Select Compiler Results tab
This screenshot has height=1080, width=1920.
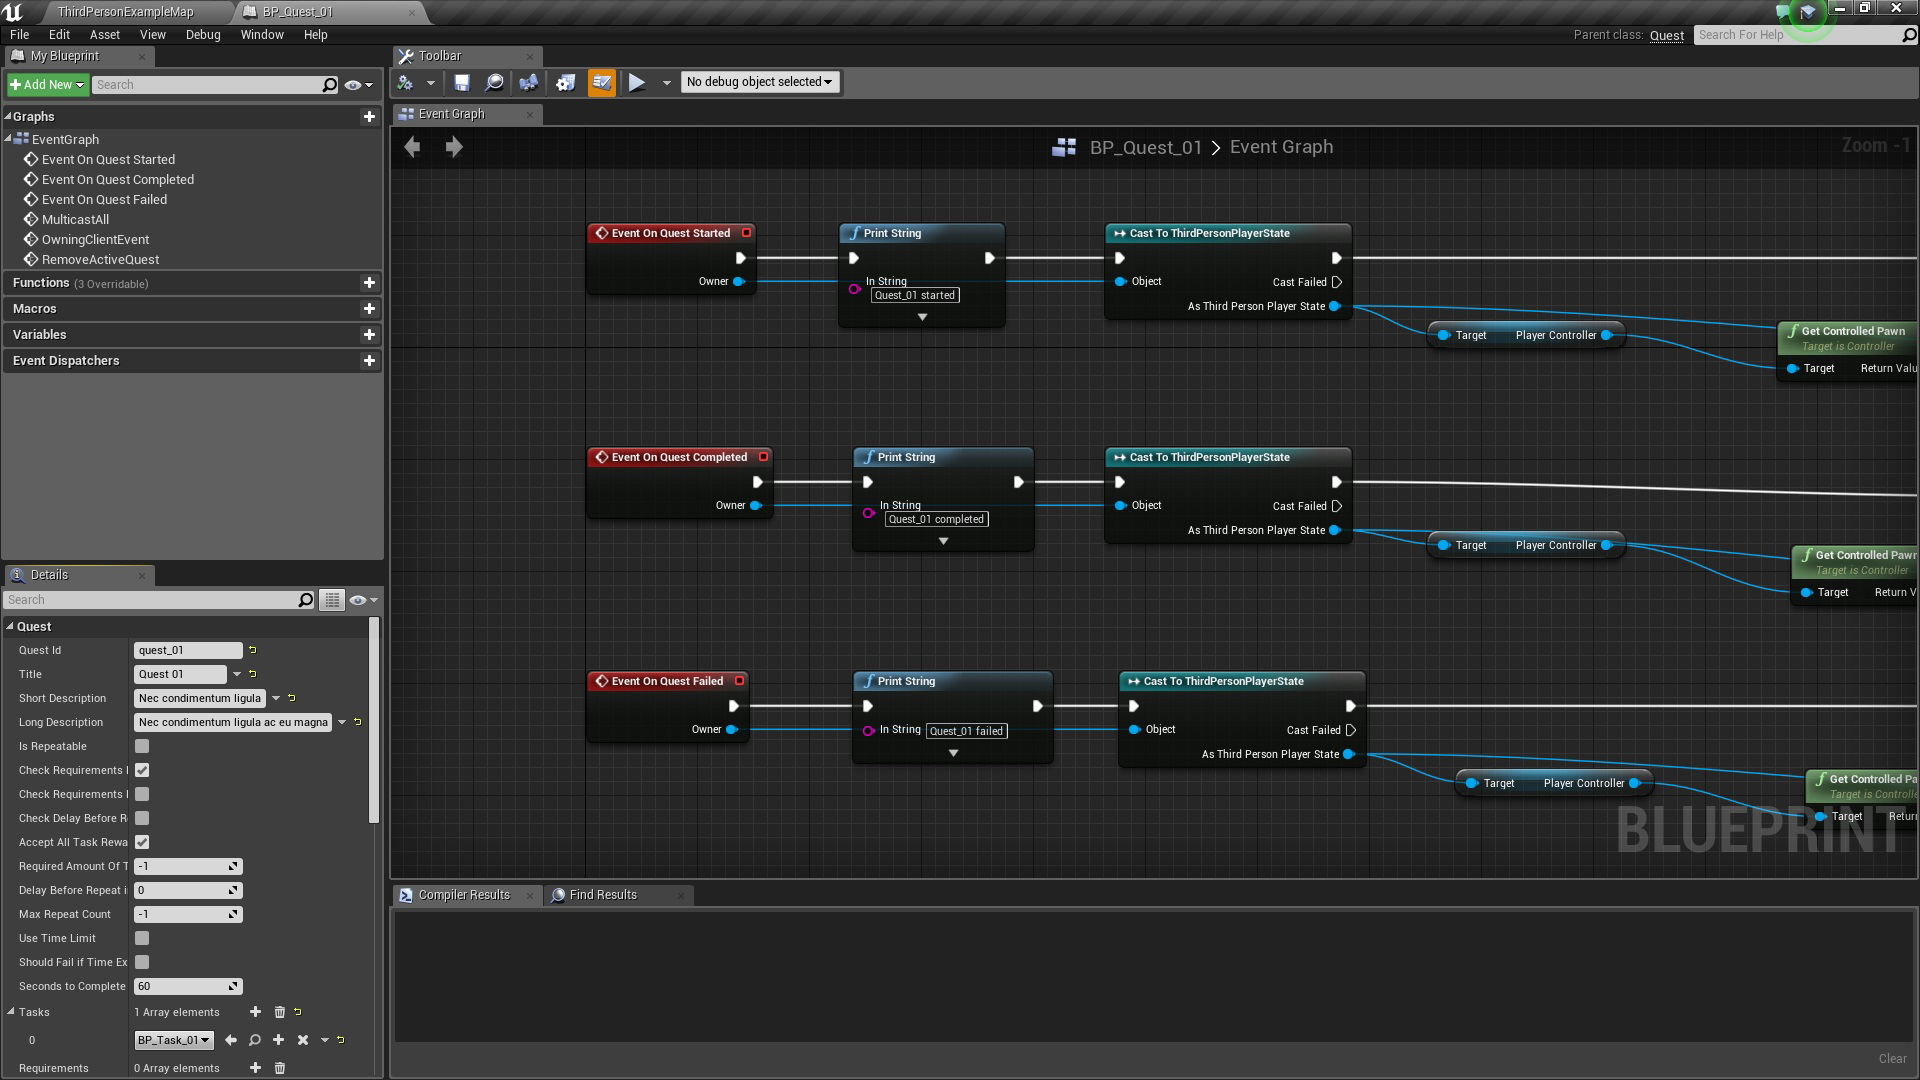click(x=464, y=895)
